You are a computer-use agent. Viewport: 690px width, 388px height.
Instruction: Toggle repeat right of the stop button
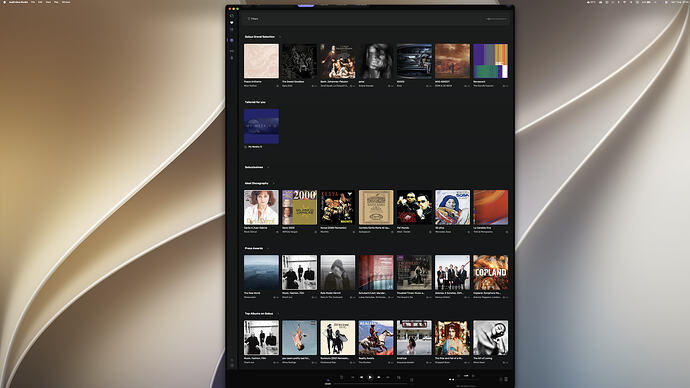coord(388,377)
